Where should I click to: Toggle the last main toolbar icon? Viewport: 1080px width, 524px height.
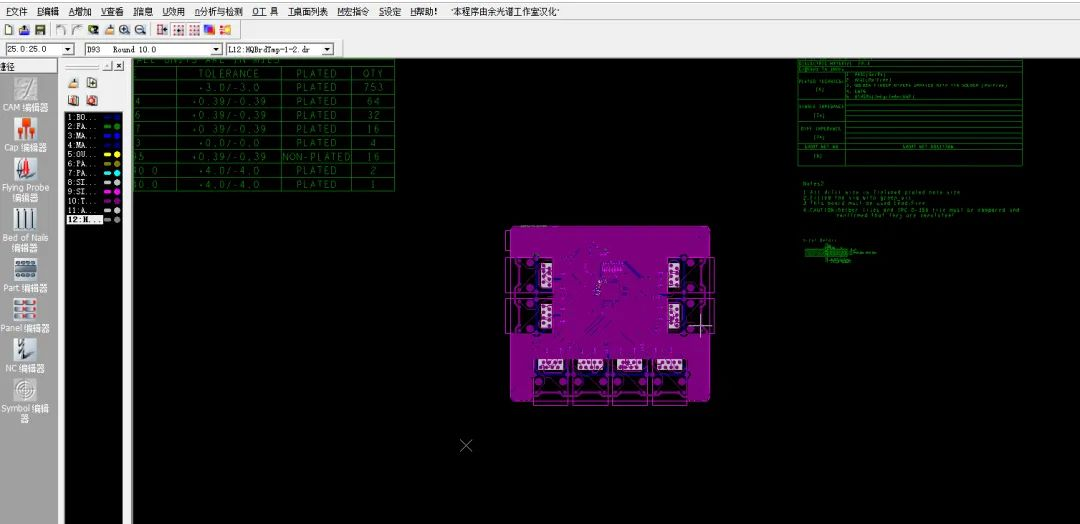(x=225, y=30)
